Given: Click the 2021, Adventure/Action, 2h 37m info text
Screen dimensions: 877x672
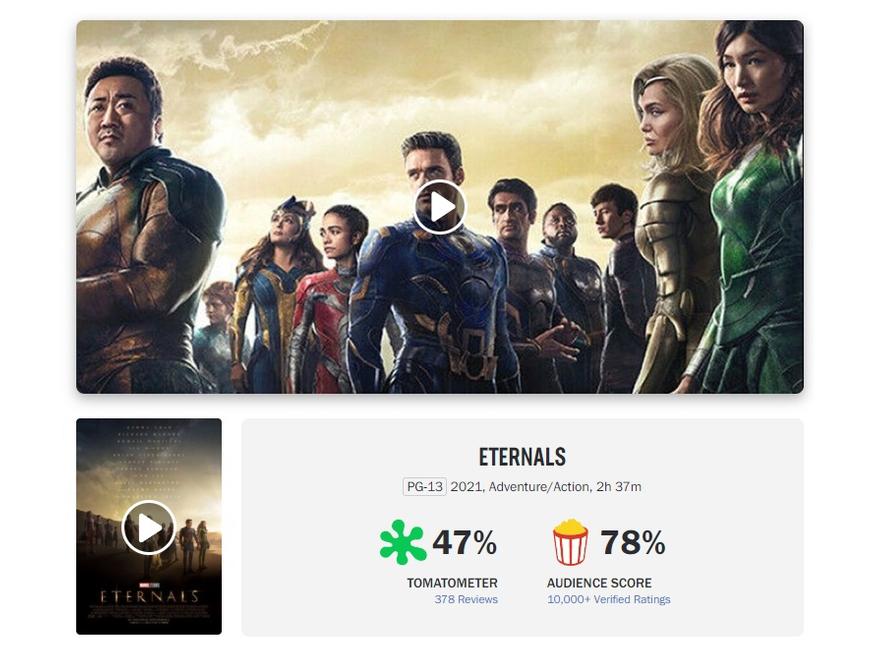Looking at the screenshot, I should 546,487.
